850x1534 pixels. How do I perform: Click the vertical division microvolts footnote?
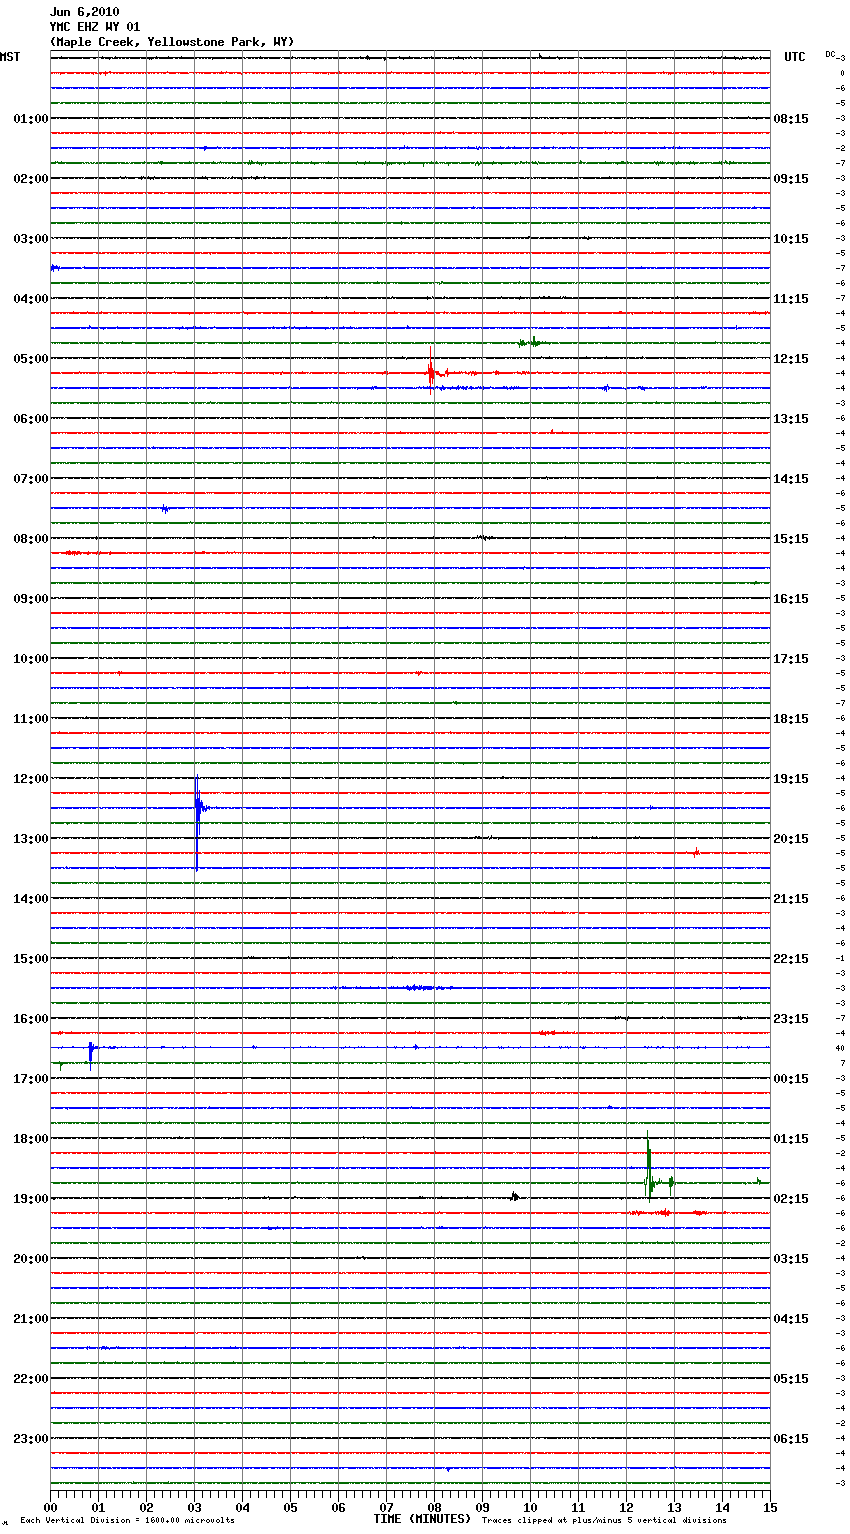point(127,1521)
